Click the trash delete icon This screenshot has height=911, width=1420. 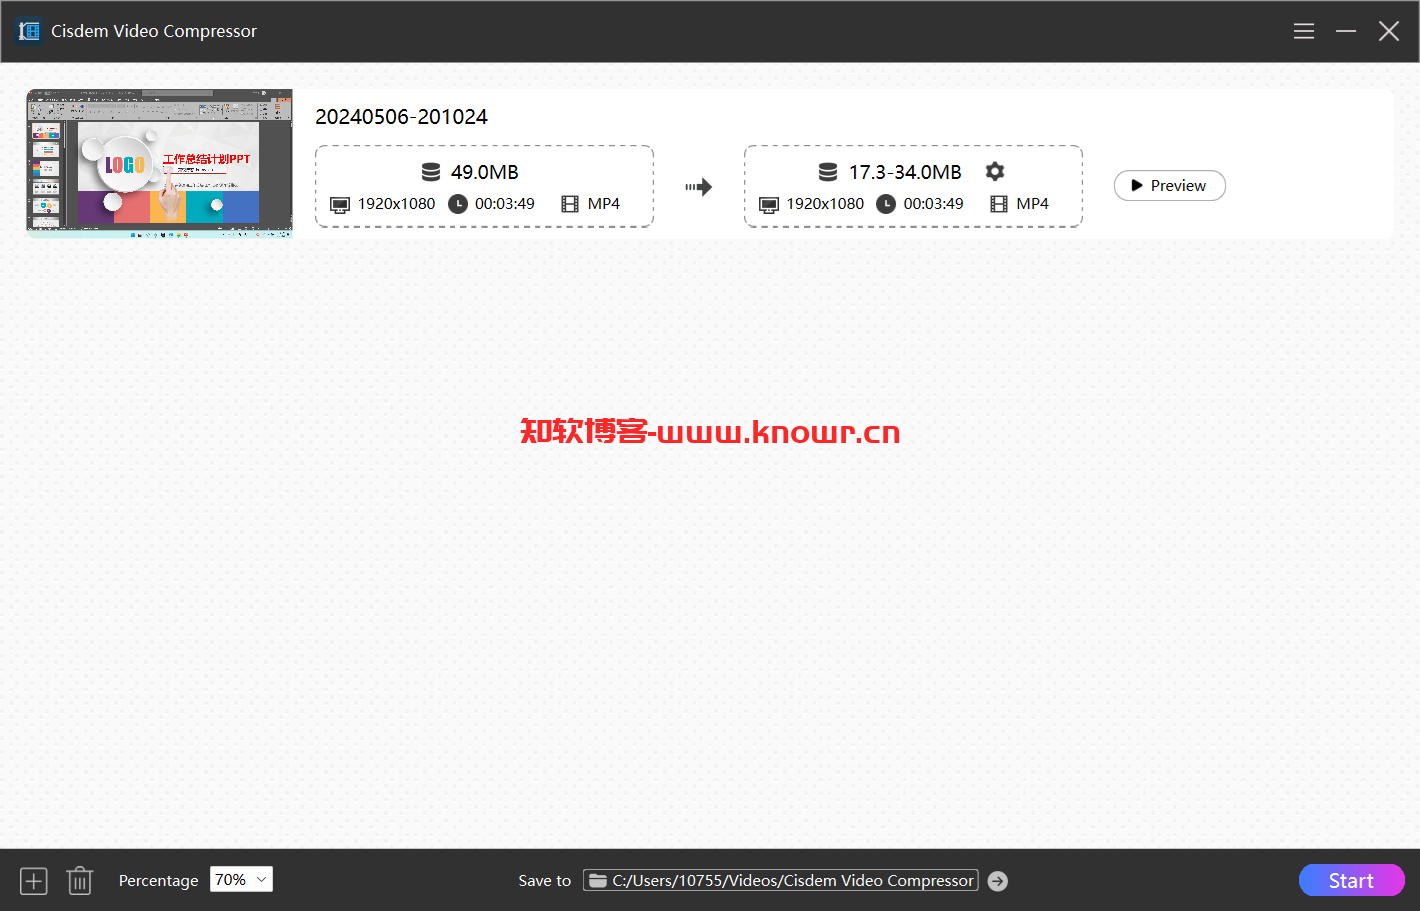[x=80, y=881]
